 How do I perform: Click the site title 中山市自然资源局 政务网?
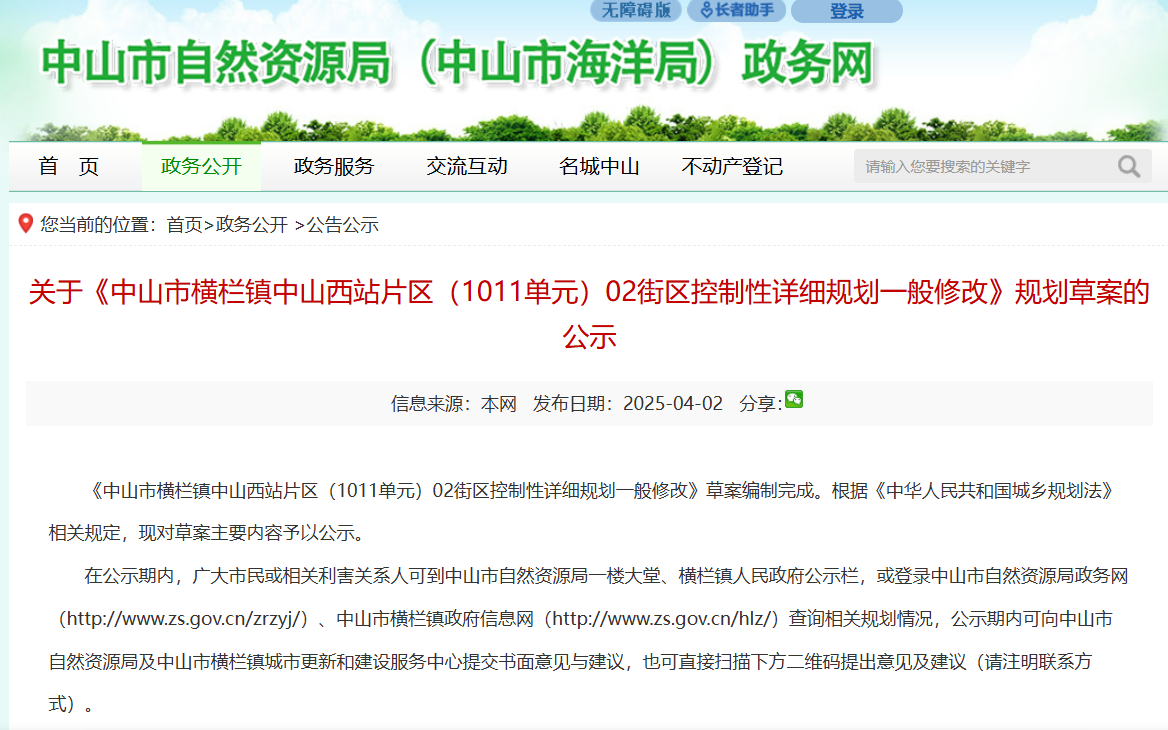coord(457,63)
